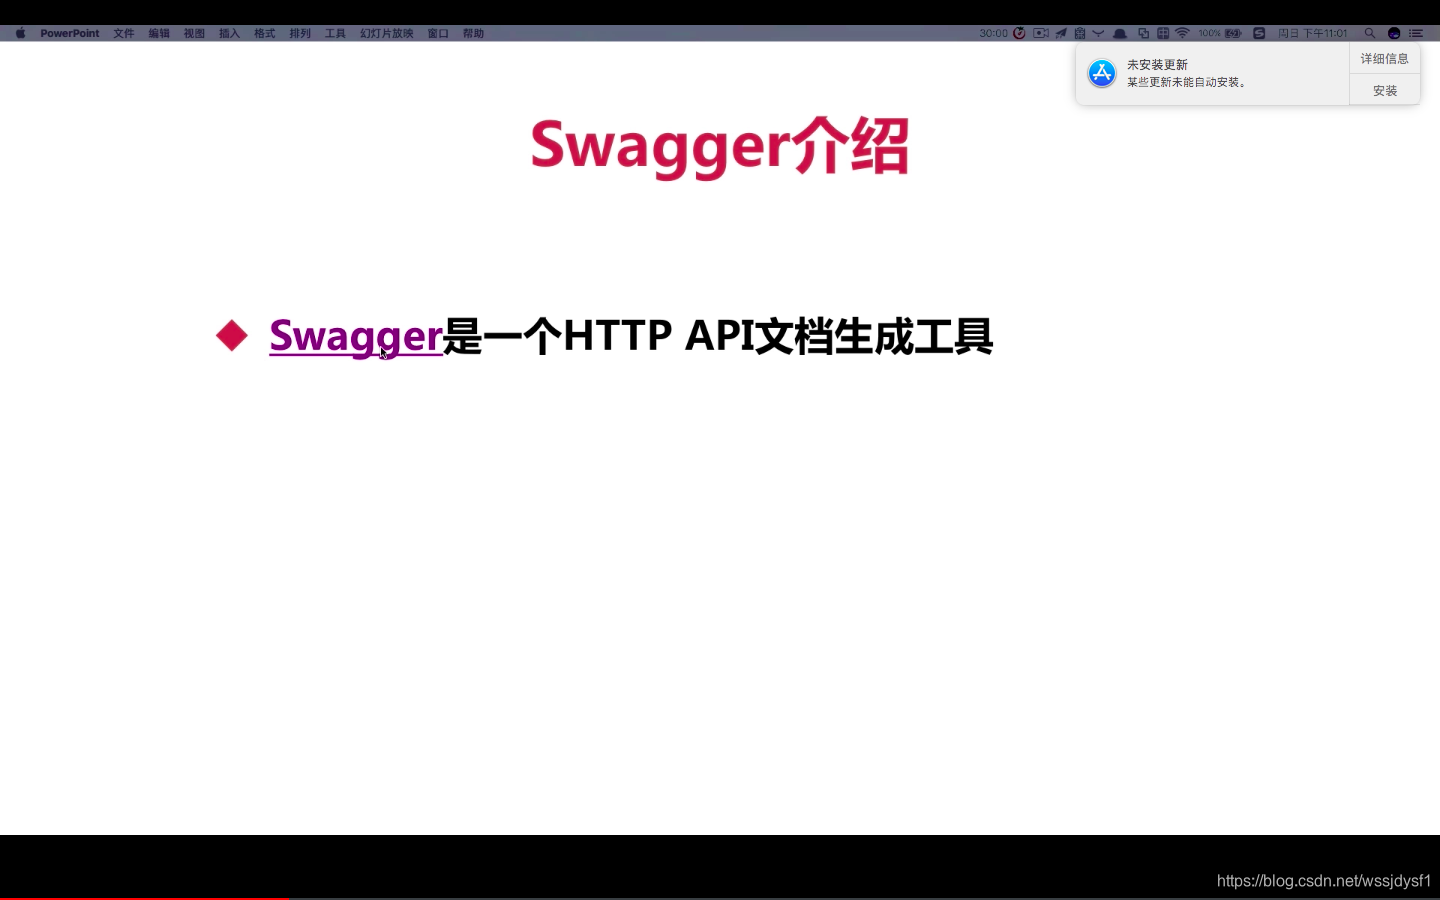Open the 工具 menu
Image resolution: width=1440 pixels, height=900 pixels.
[x=335, y=33]
